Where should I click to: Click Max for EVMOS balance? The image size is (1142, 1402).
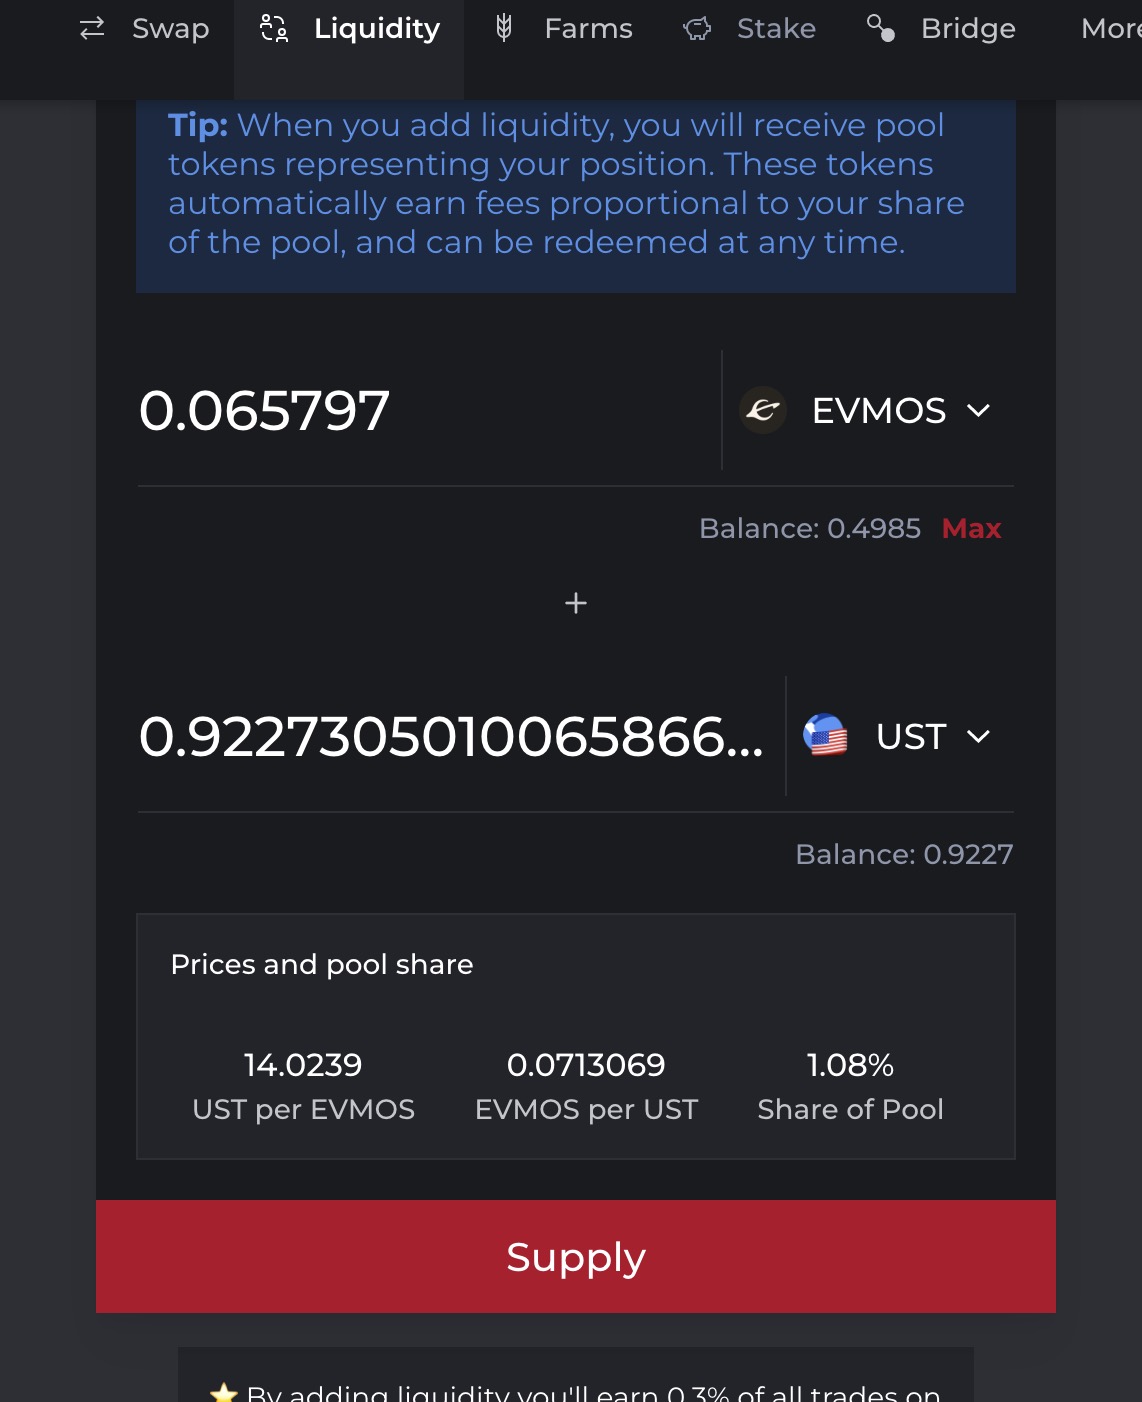point(971,528)
